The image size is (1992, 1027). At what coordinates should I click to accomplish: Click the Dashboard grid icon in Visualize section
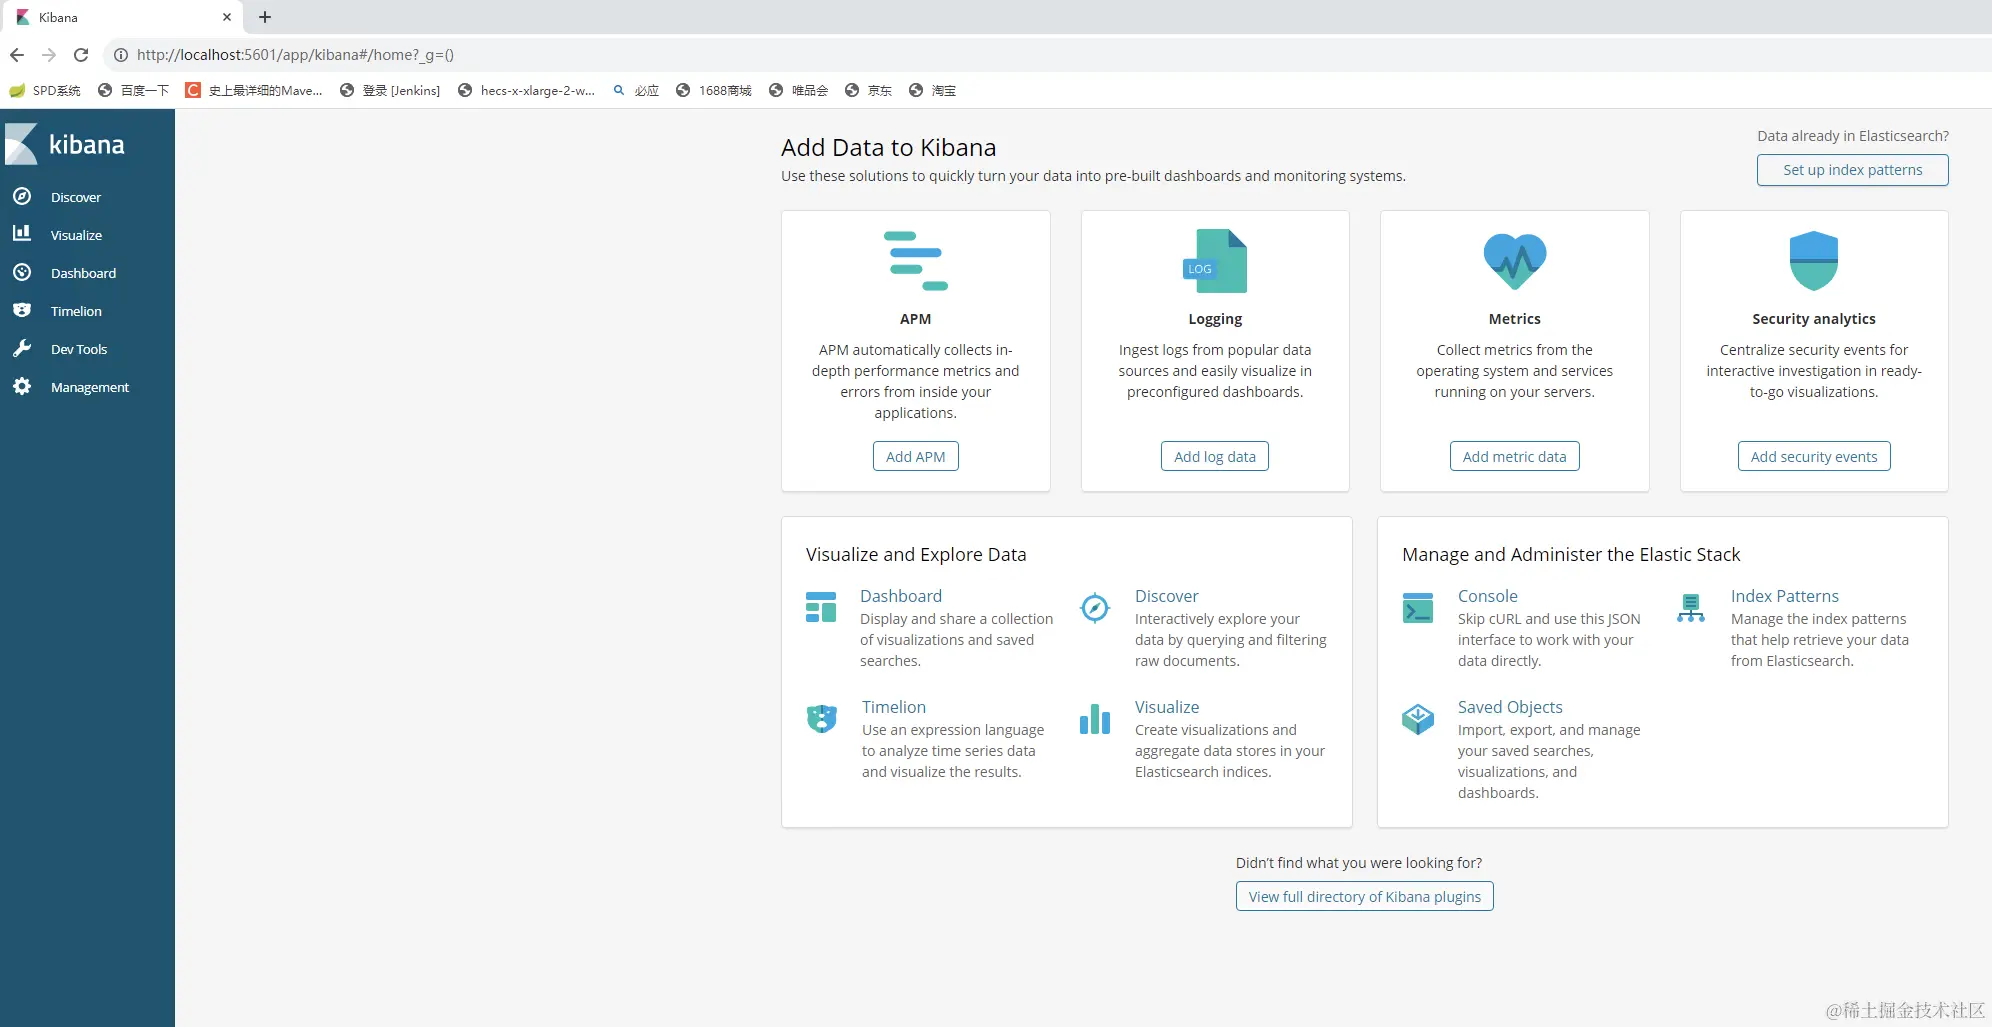(x=821, y=607)
